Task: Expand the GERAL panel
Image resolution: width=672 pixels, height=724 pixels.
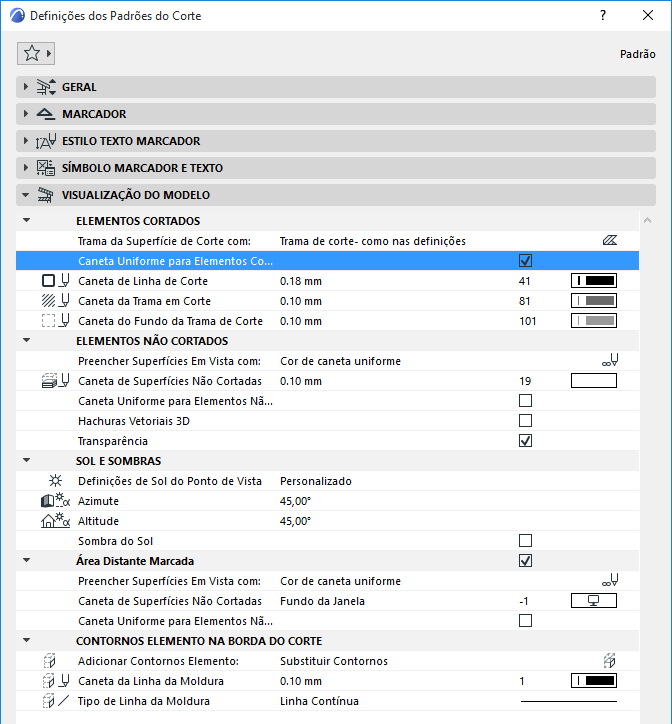Action: click(26, 87)
